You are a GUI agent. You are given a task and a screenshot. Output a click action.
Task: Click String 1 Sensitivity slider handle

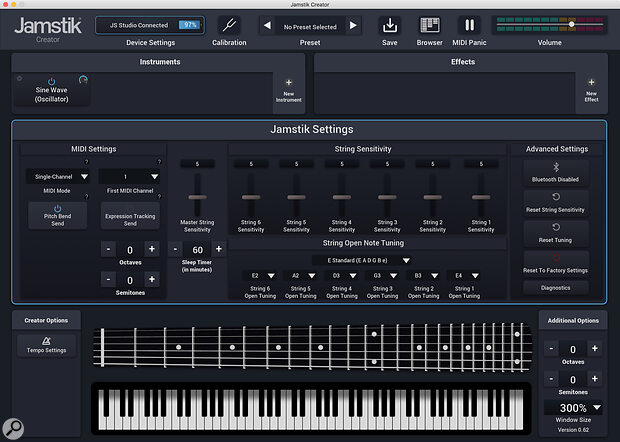pos(481,197)
